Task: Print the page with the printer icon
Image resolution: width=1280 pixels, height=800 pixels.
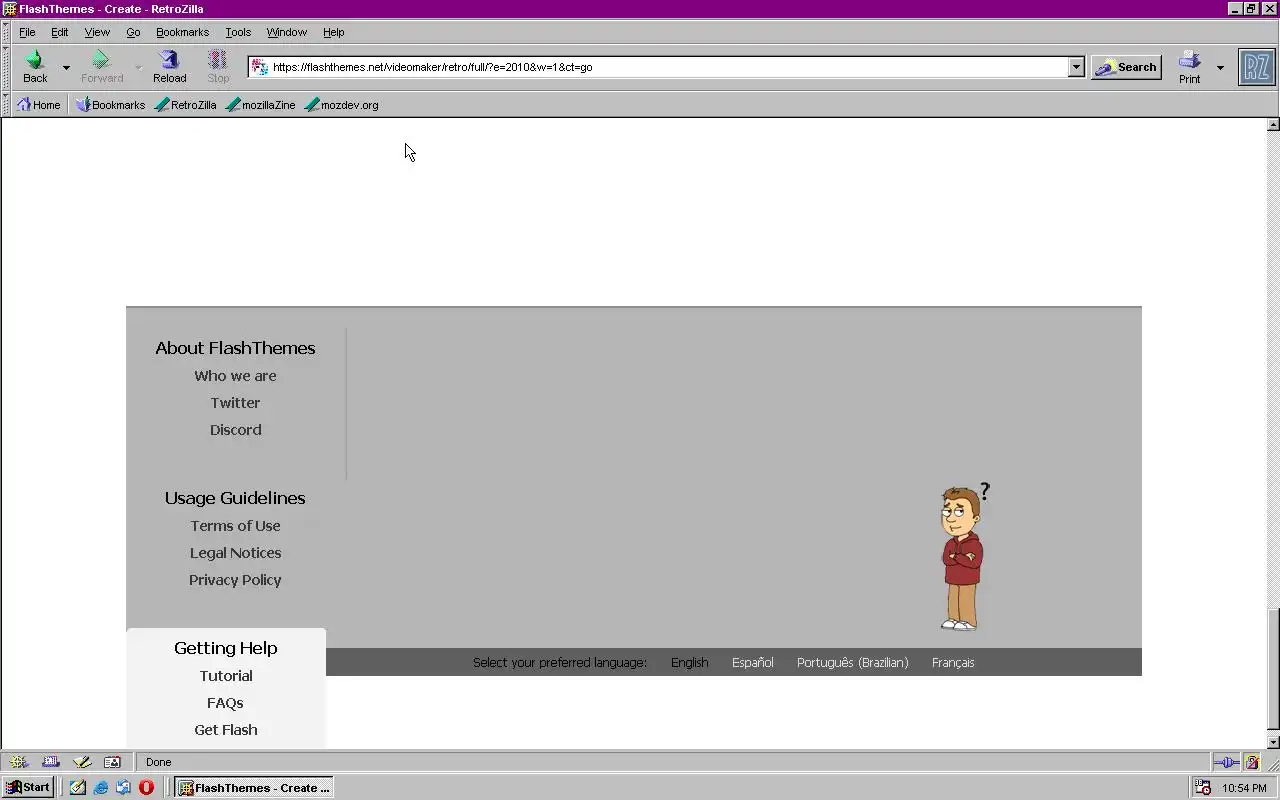Action: (x=1189, y=61)
